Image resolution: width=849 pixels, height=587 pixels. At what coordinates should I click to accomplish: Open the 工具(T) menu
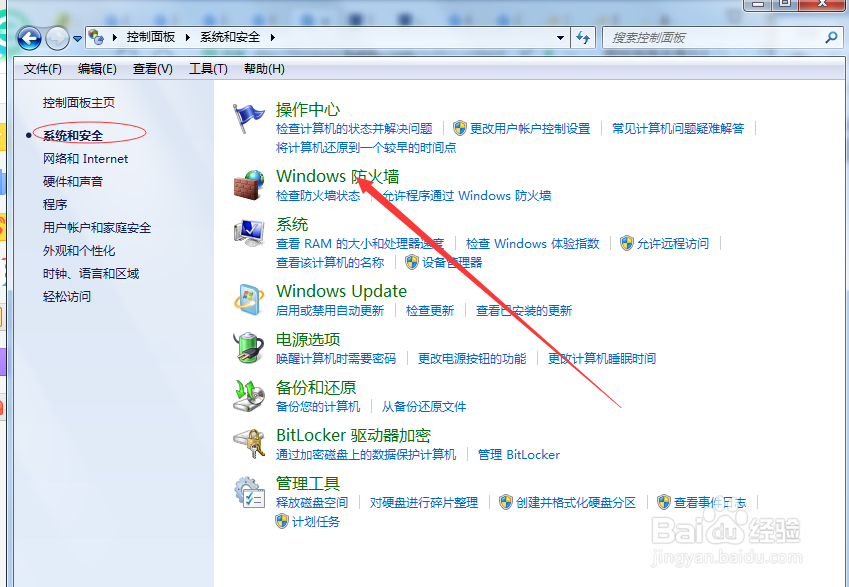[x=208, y=69]
